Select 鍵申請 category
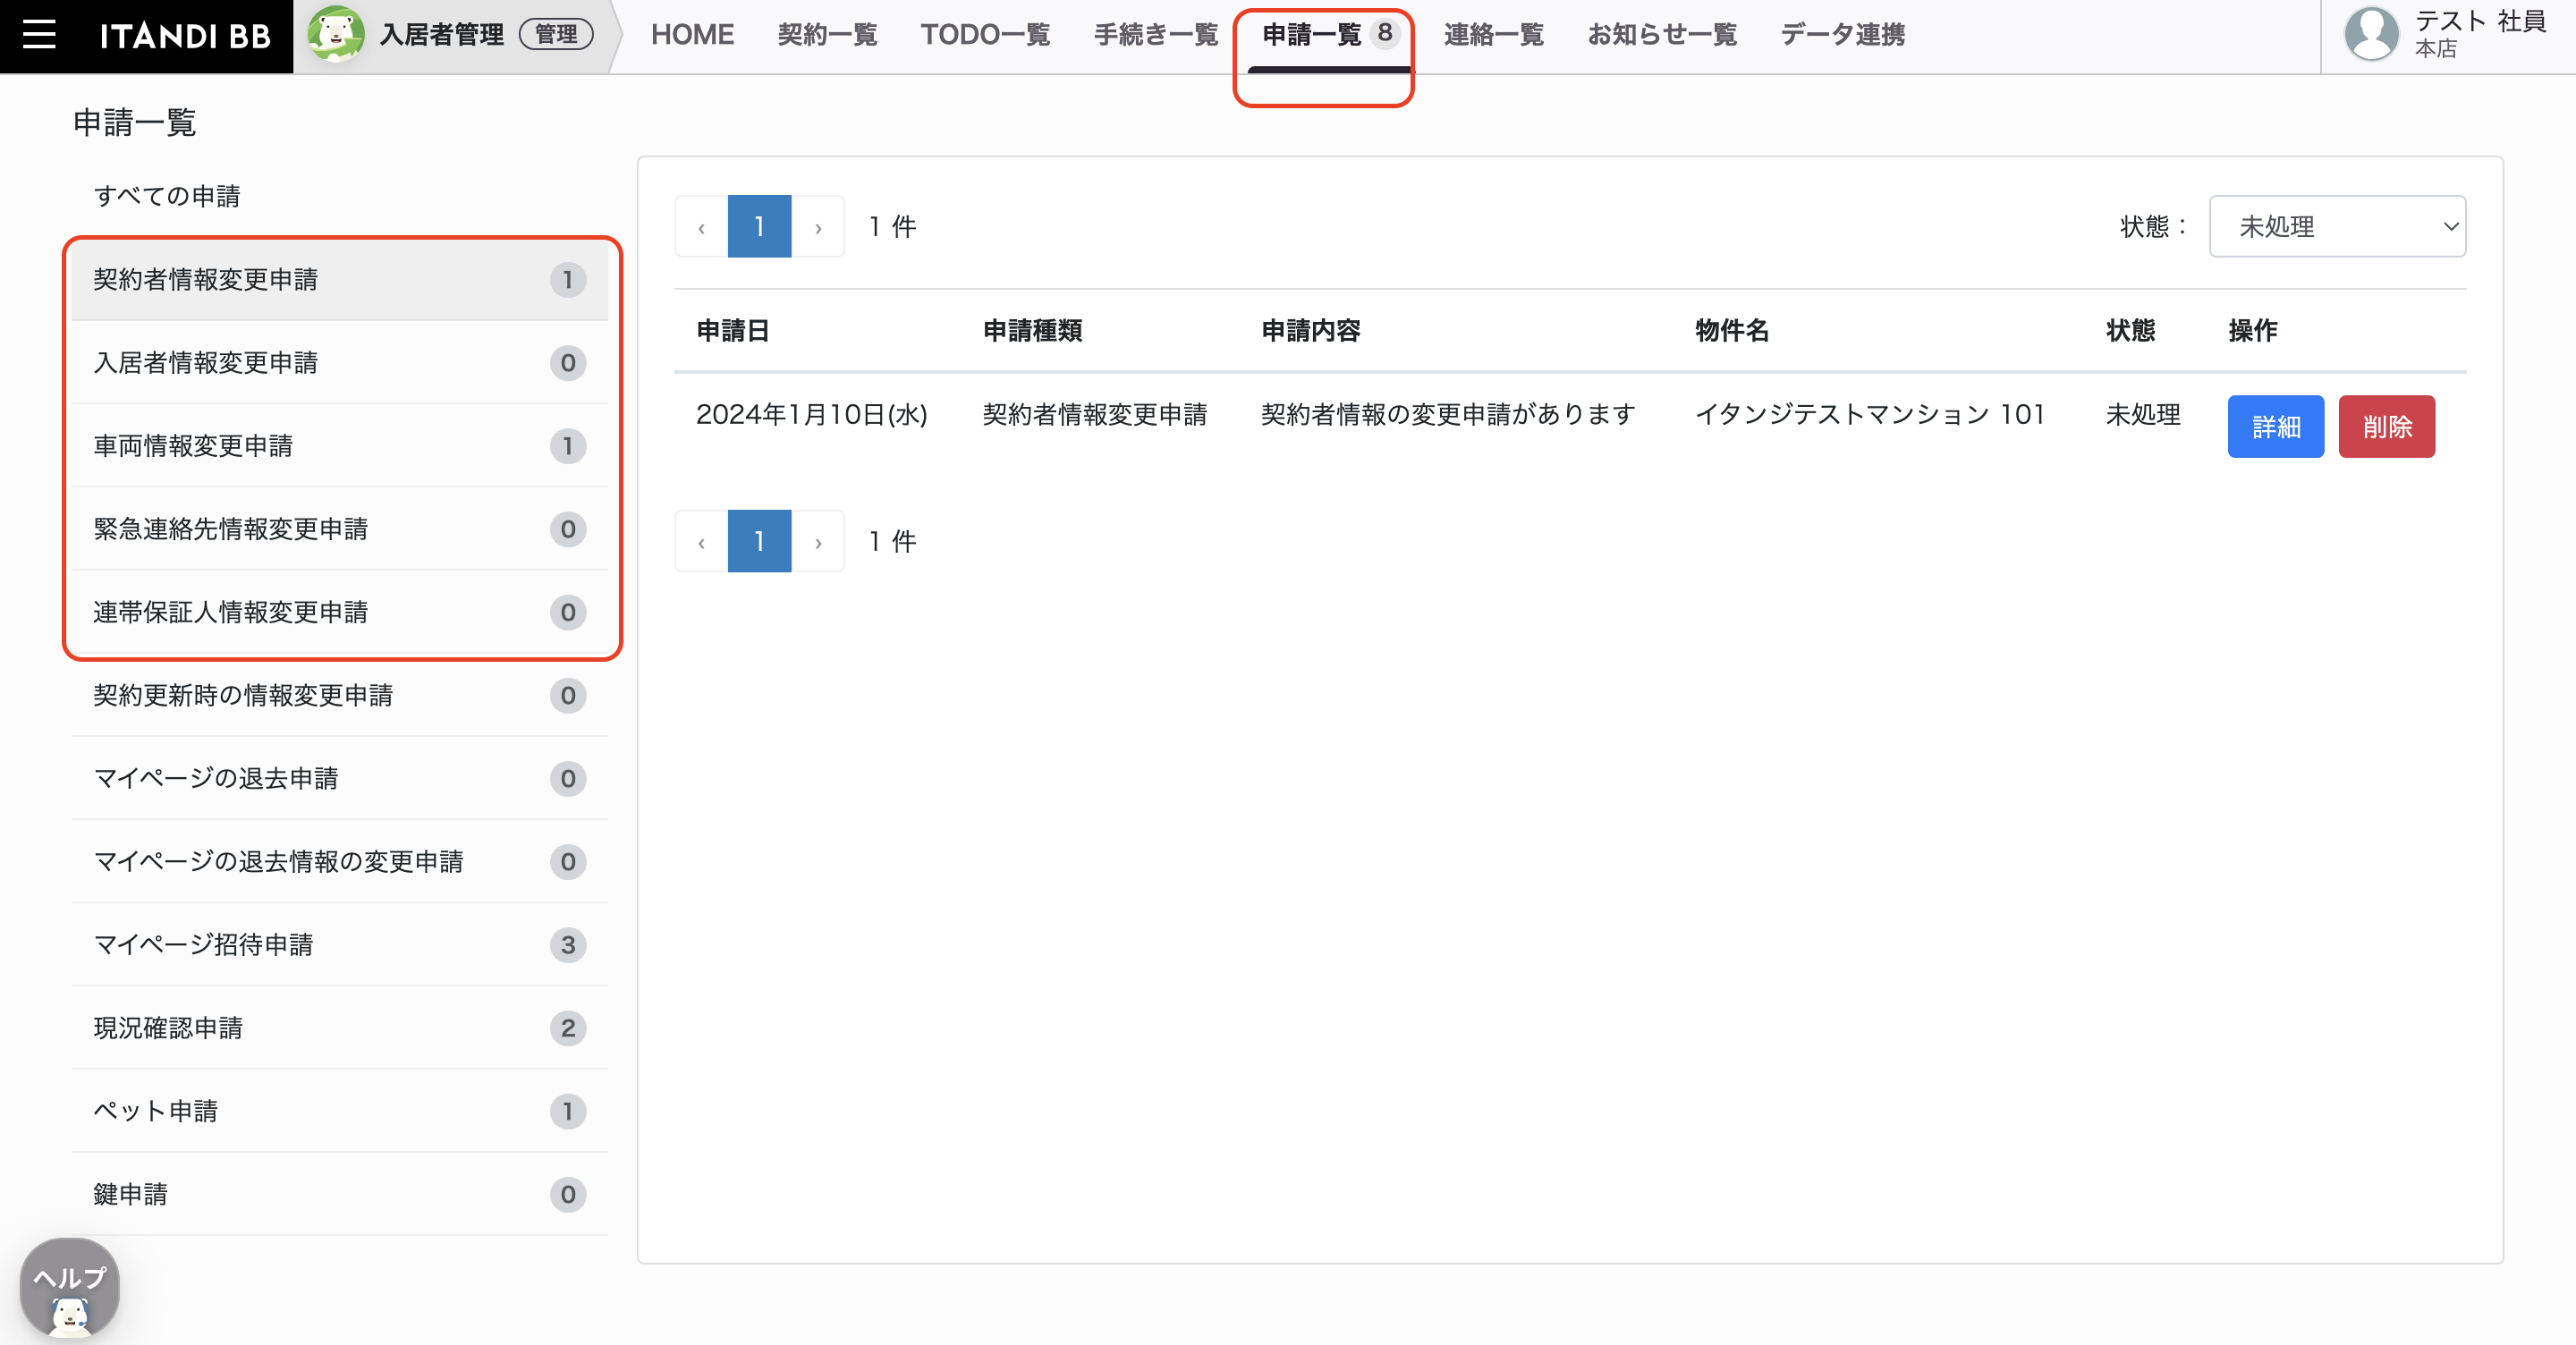Screen dimensions: 2576x1345 340,1192
